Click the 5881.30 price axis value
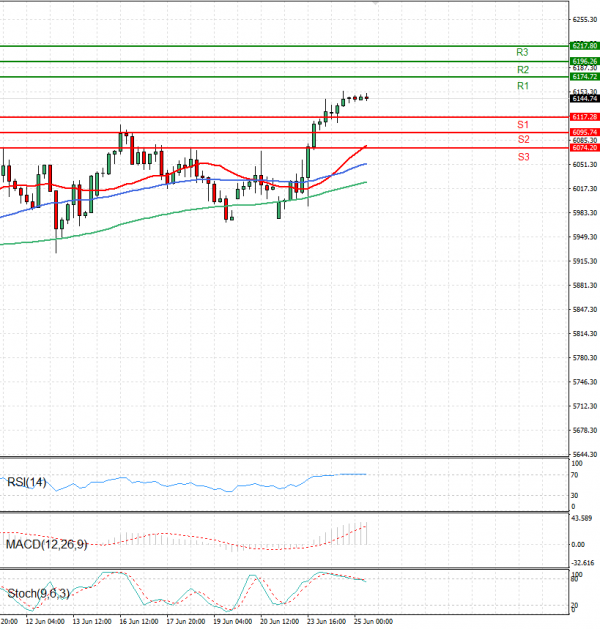Viewport: 600px width, 629px height. coord(585,285)
